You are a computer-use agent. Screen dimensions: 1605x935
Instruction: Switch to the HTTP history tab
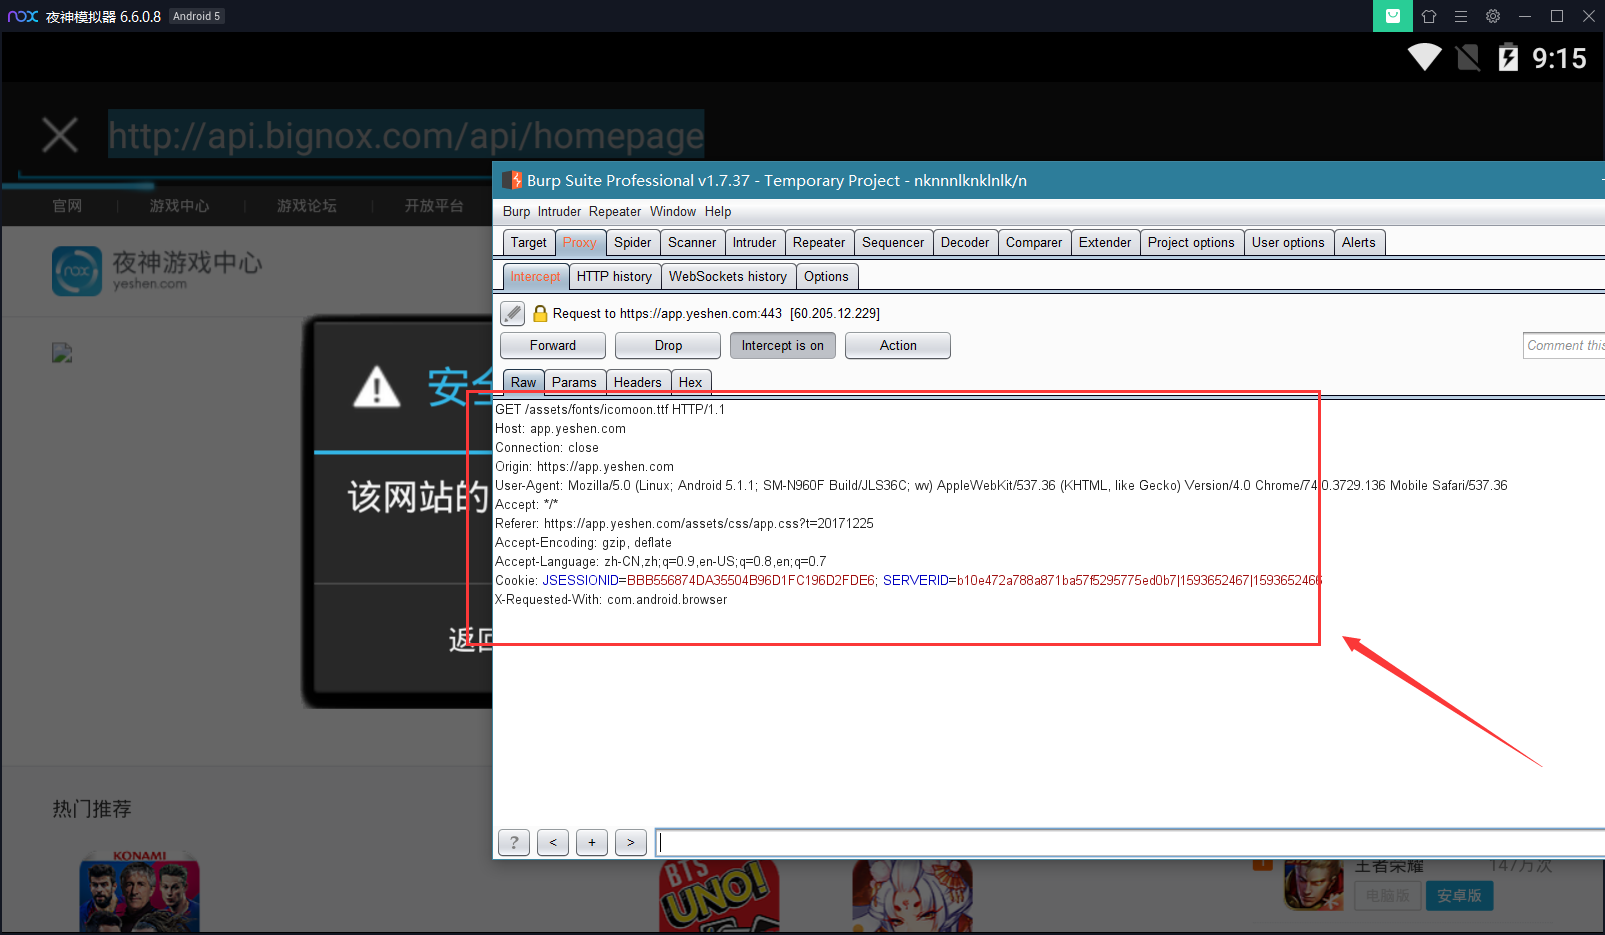614,276
